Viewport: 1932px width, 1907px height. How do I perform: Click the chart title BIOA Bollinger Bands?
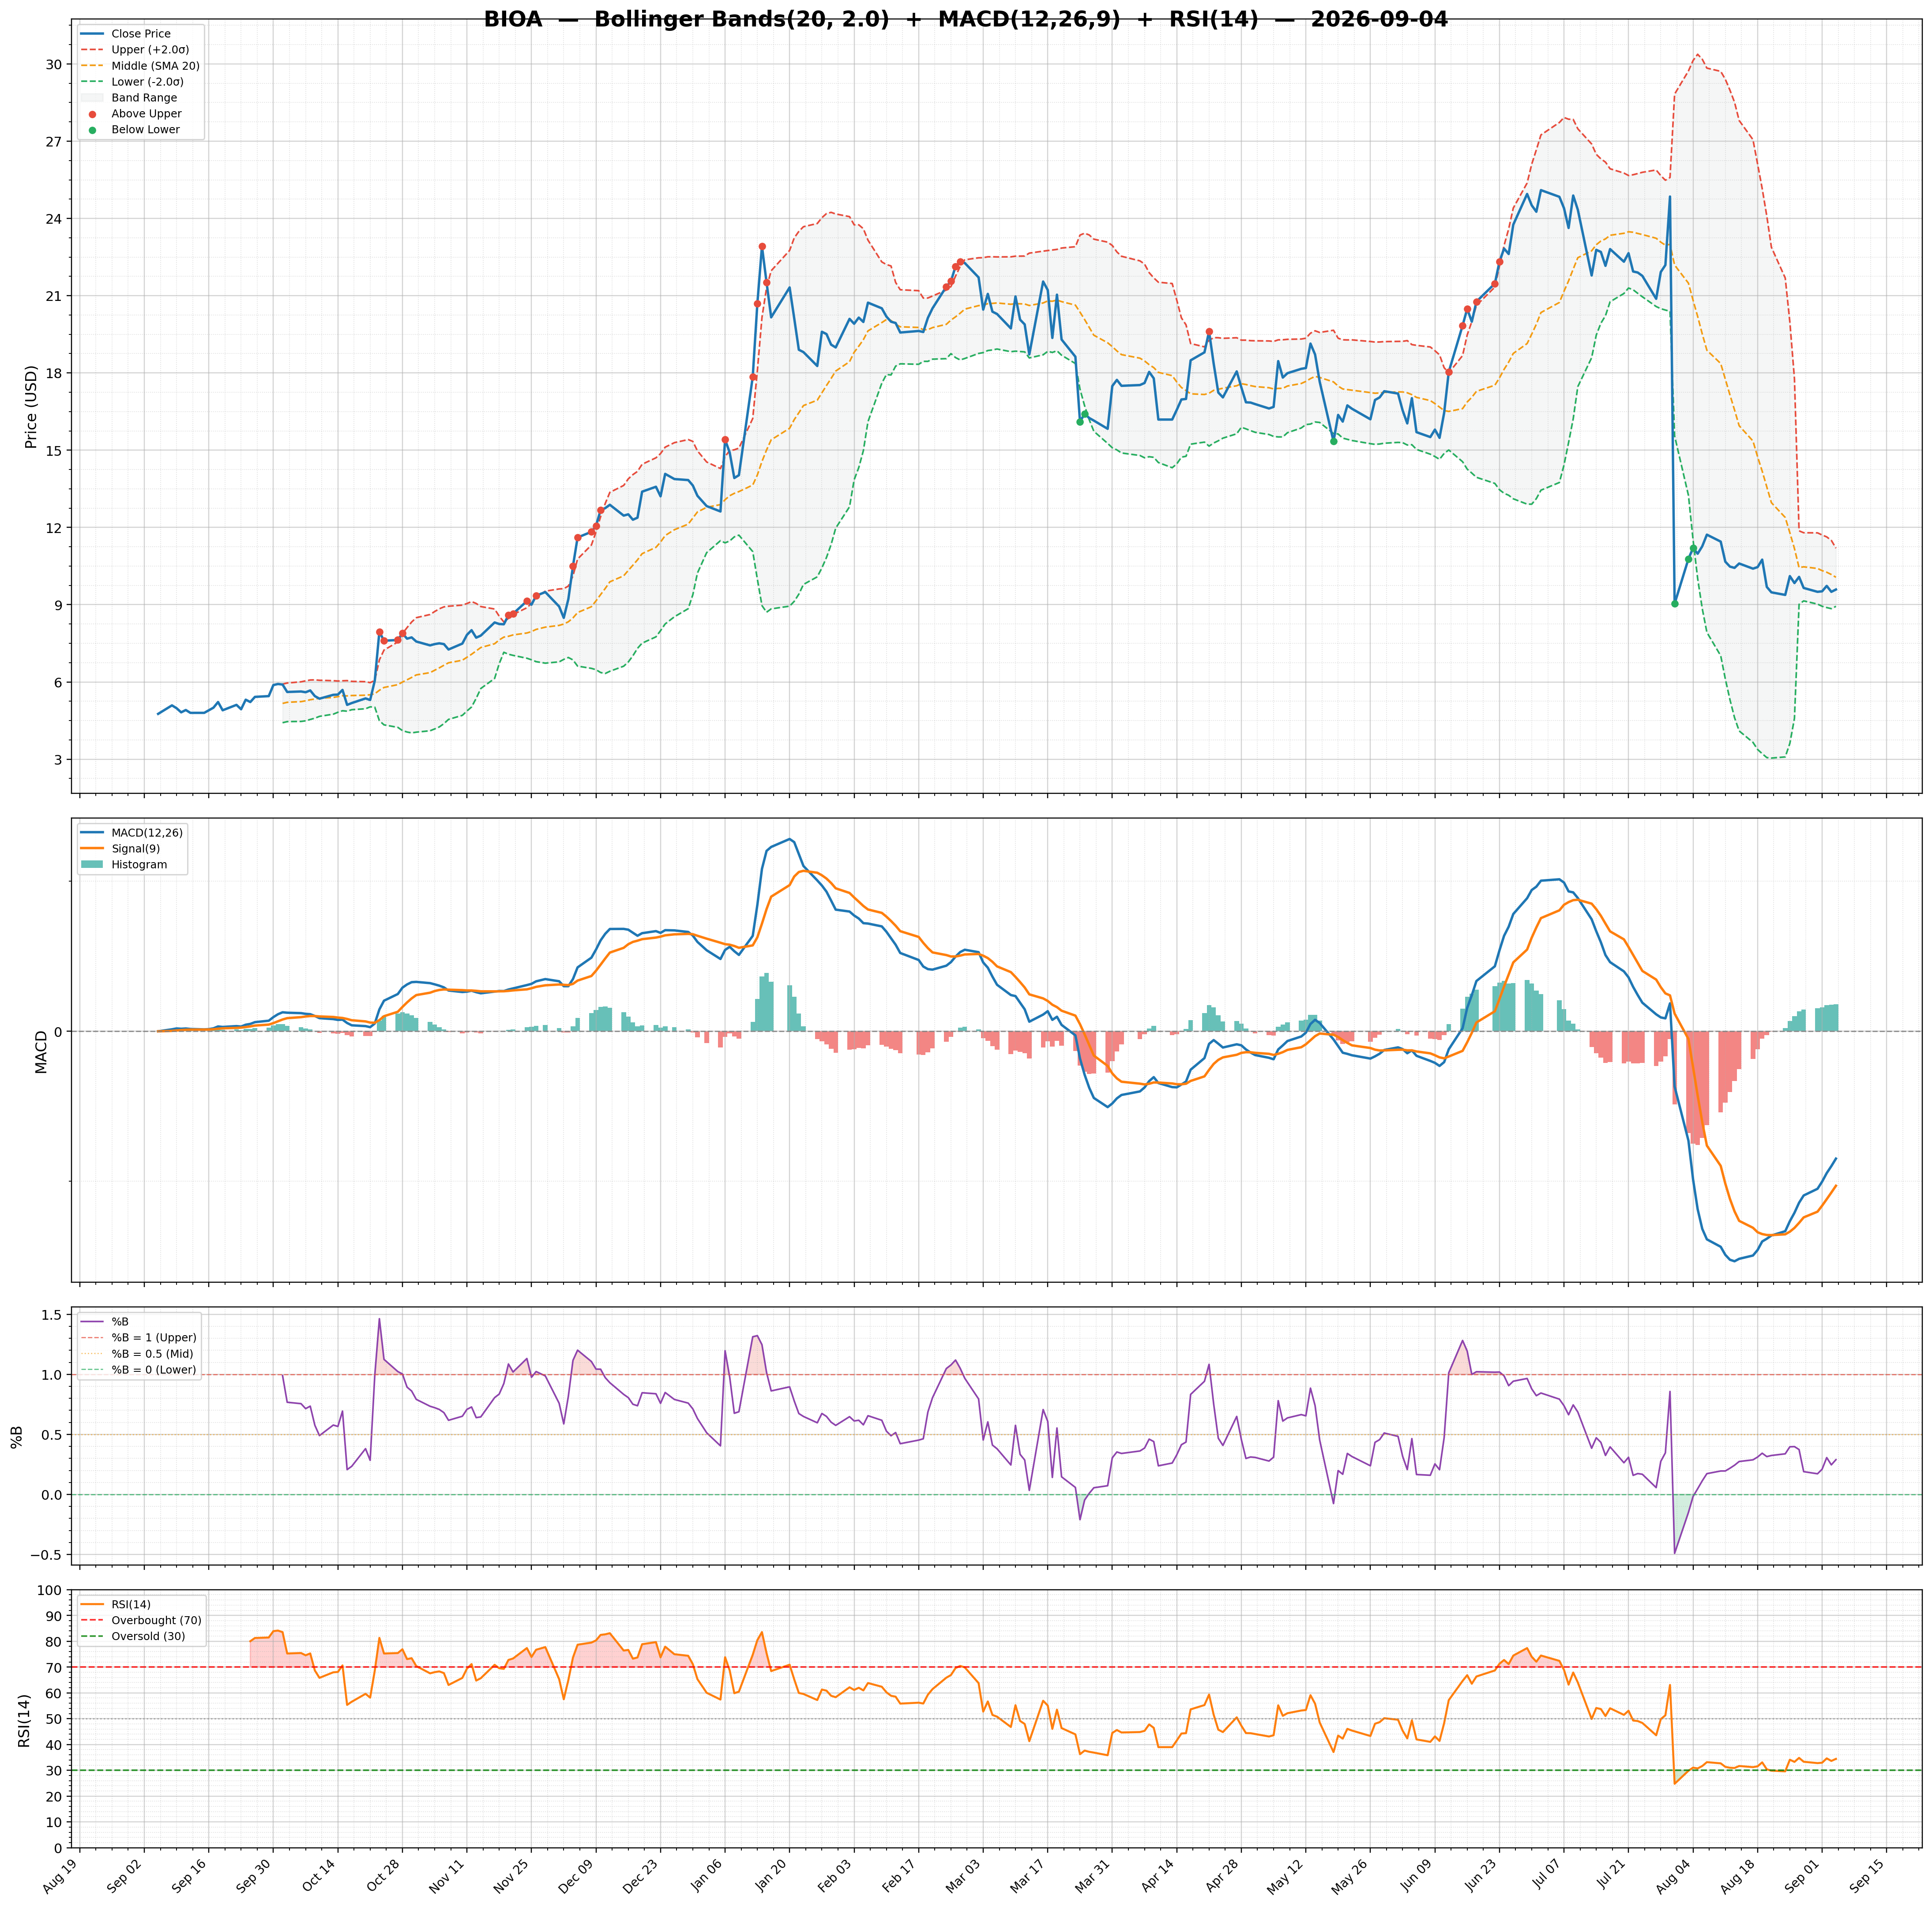tap(966, 19)
